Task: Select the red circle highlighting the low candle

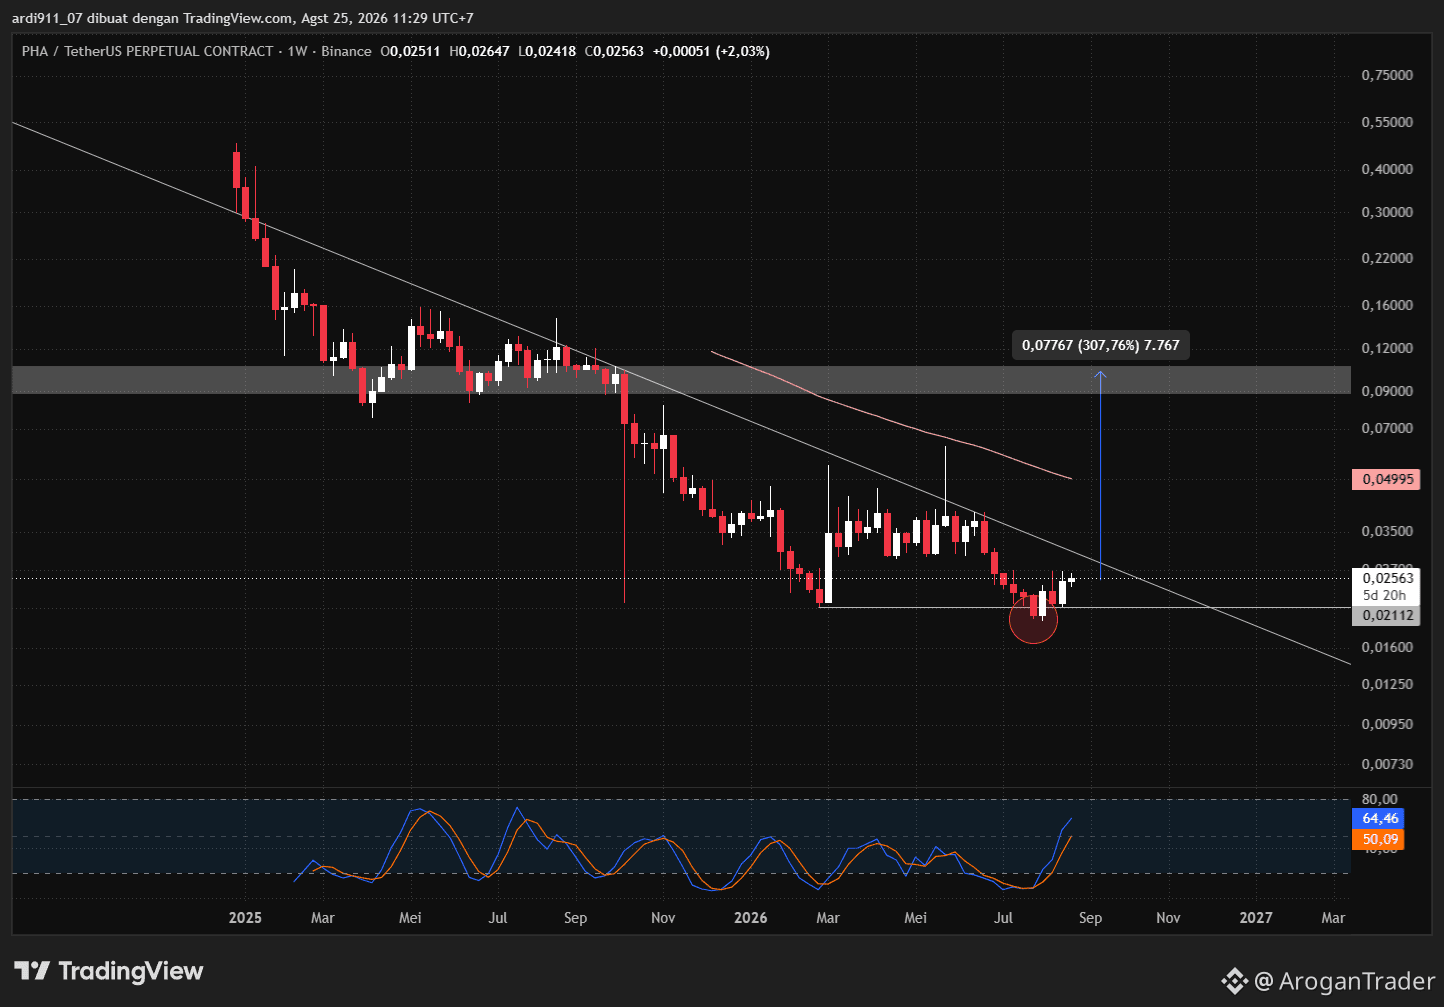Action: click(1033, 619)
